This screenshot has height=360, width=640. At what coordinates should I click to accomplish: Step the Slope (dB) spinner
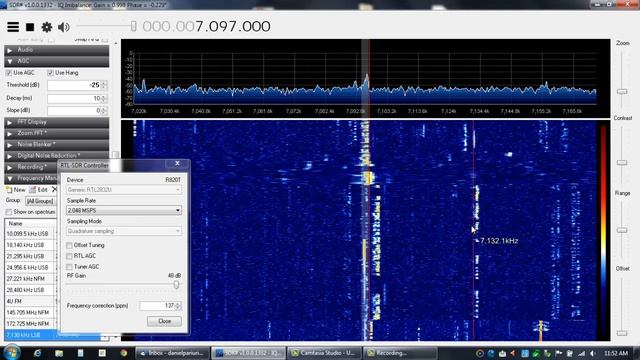pos(104,111)
